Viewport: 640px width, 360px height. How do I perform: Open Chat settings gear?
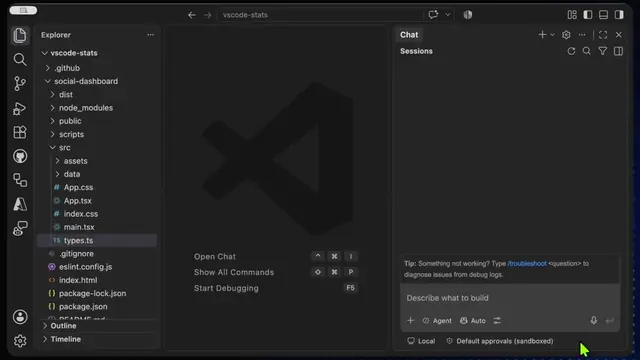(566, 35)
